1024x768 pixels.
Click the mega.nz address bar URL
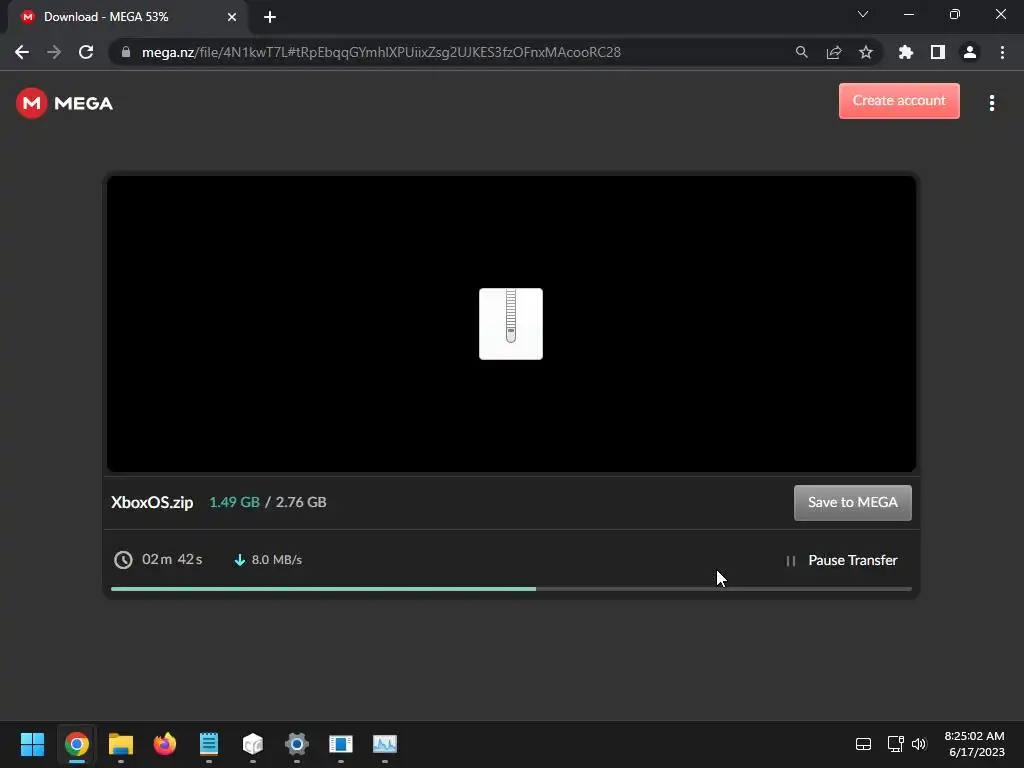381,52
